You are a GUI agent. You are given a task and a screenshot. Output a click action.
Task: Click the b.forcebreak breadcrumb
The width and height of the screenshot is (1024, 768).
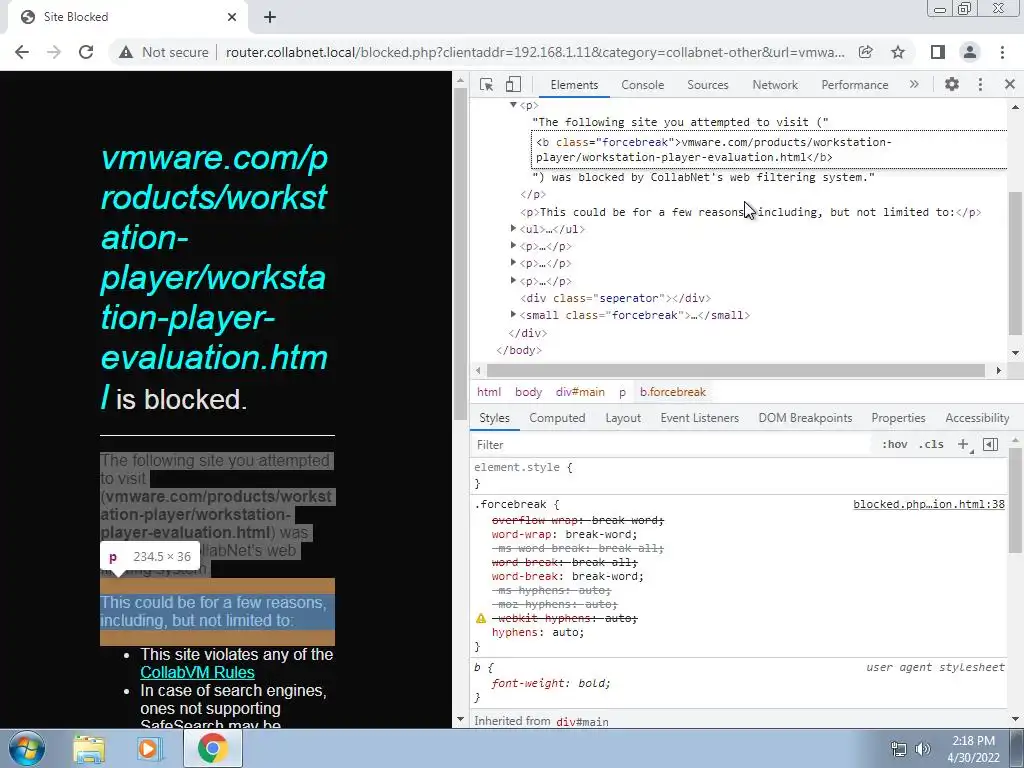673,392
